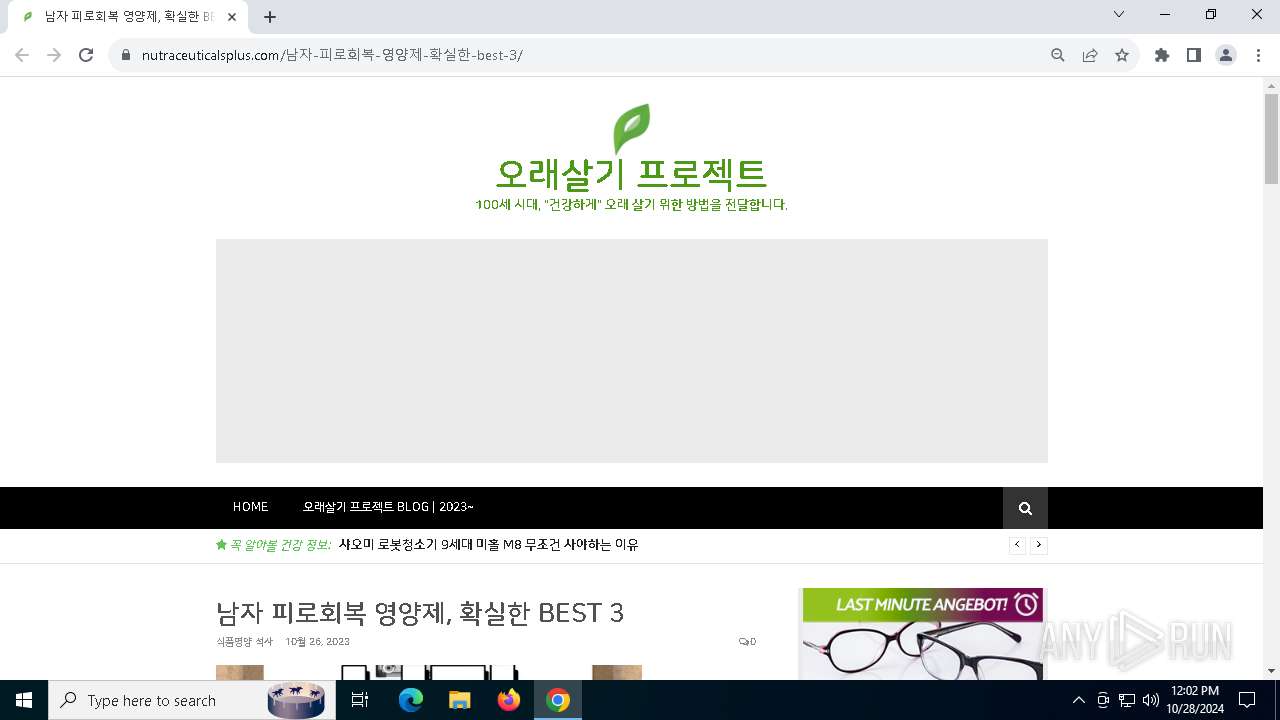This screenshot has width=1280, height=720.
Task: Expand the tab search chevron
Action: coord(1119,14)
